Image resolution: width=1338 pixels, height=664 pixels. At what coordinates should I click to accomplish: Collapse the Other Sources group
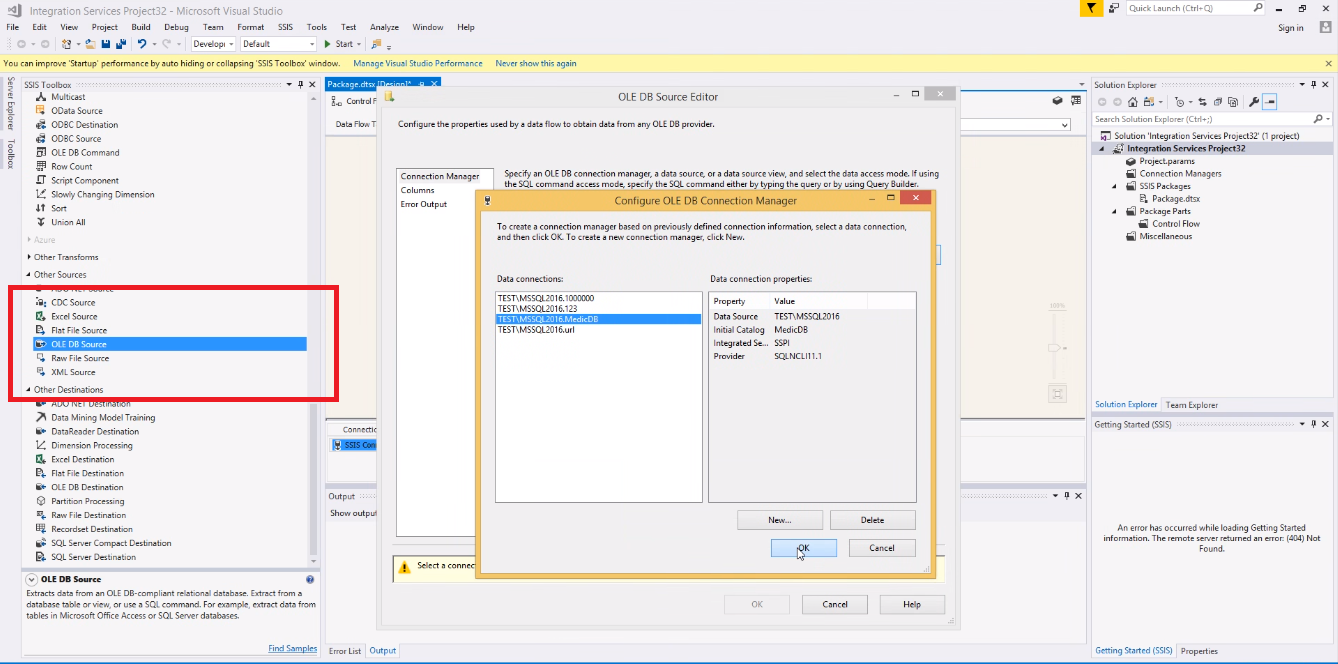(28, 275)
